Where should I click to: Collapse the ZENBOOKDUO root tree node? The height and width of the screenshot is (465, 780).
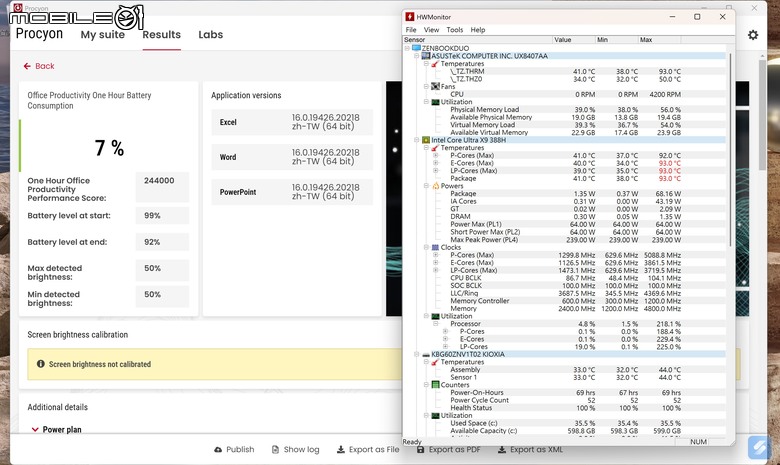pyautogui.click(x=408, y=48)
